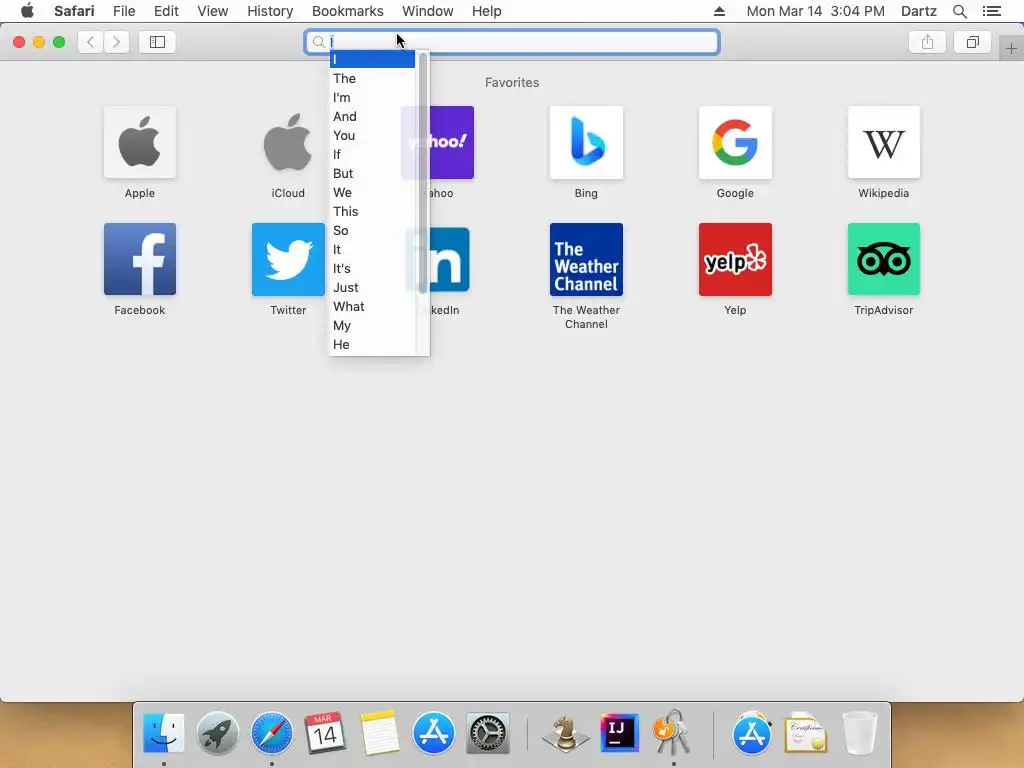Show the tab overview

coord(972,42)
